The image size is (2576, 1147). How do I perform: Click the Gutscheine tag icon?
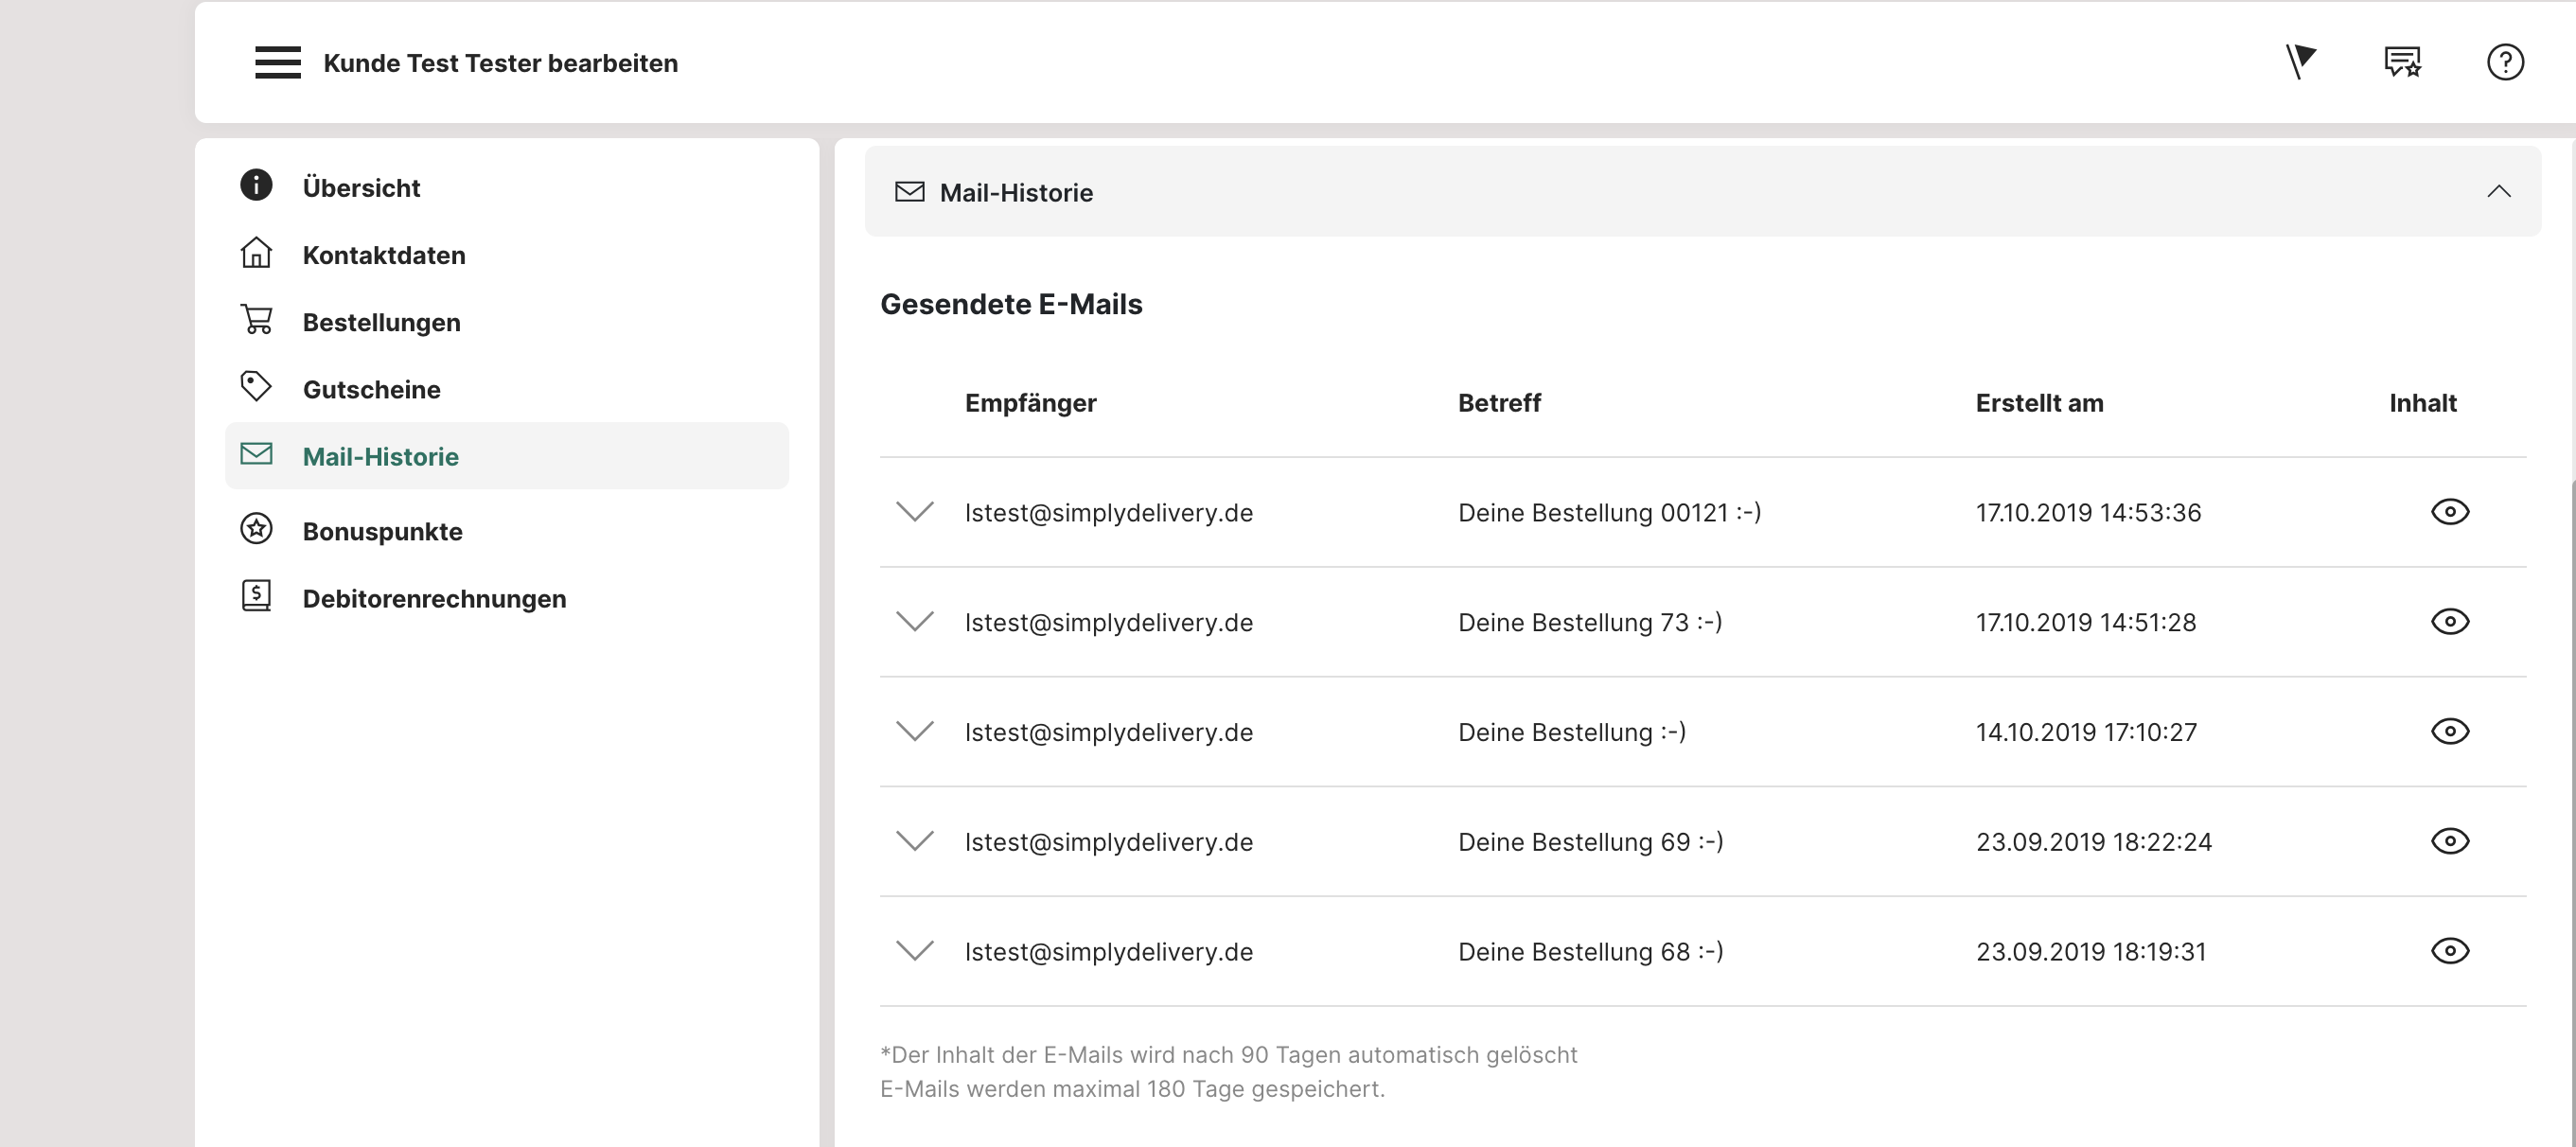pyautogui.click(x=256, y=387)
